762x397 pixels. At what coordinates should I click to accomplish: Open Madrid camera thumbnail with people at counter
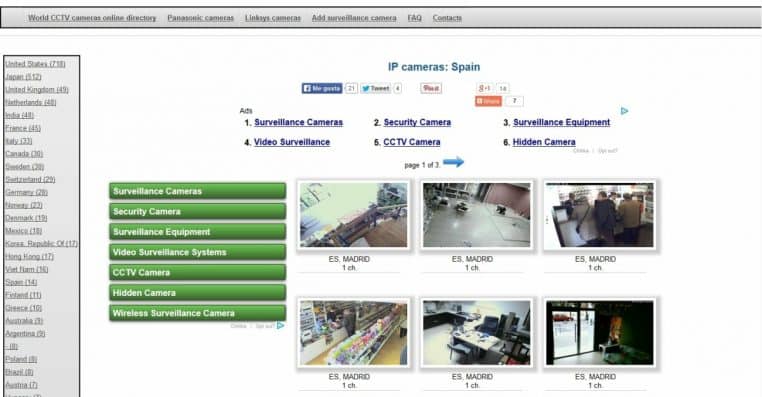[600, 215]
